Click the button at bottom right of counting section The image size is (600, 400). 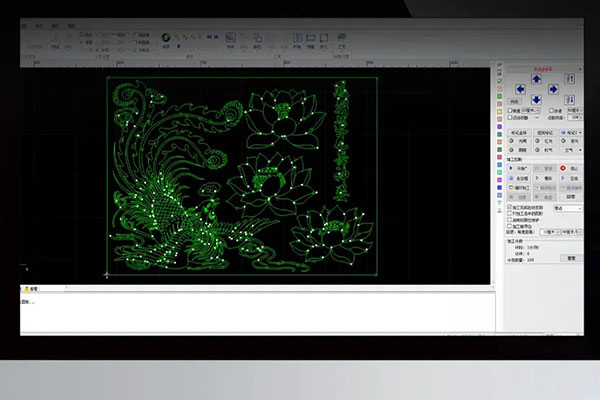(571, 258)
